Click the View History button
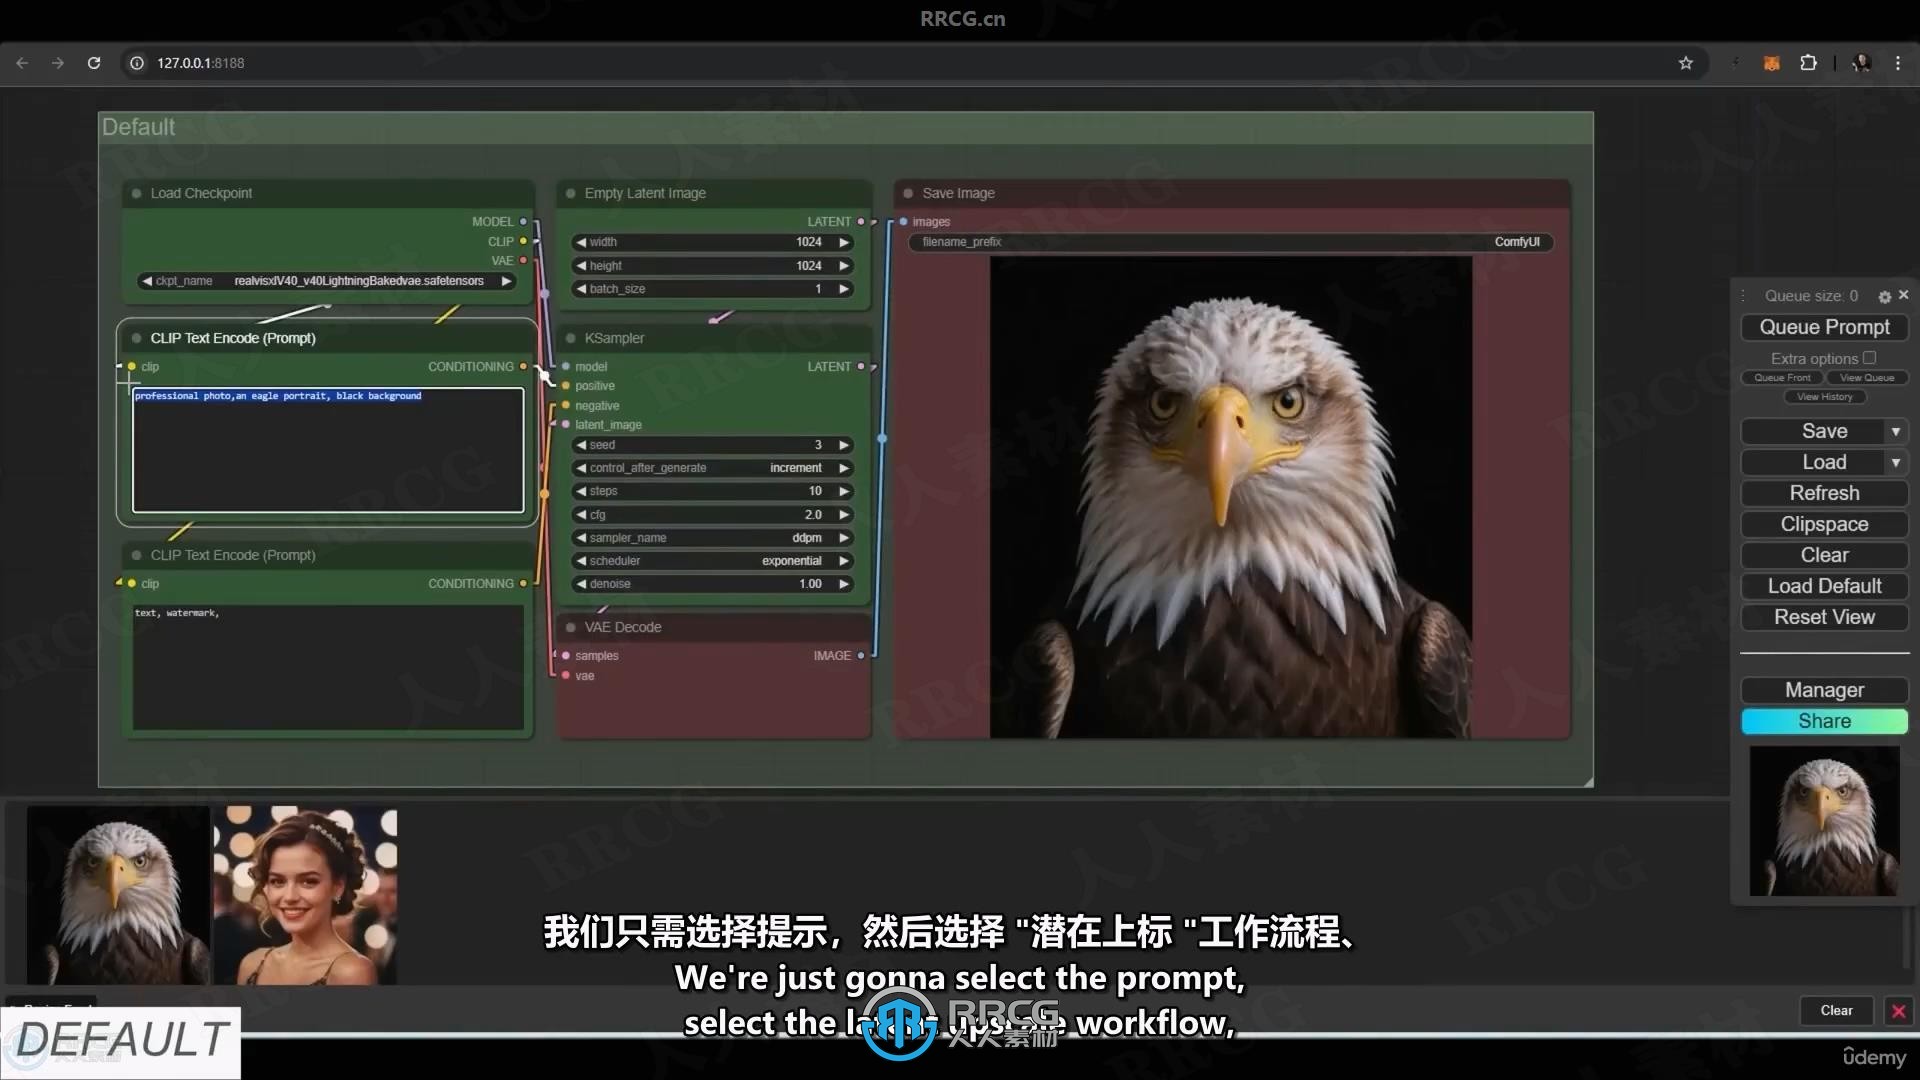This screenshot has height=1080, width=1920. click(1824, 397)
